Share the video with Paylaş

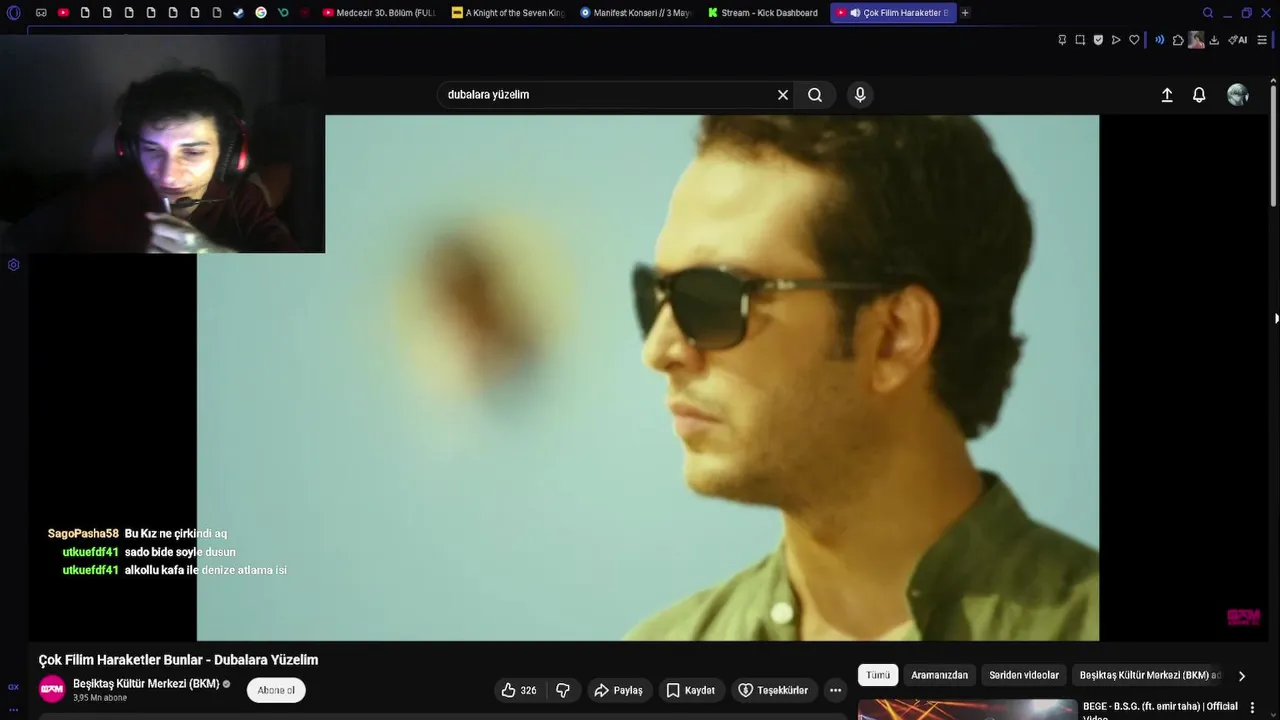[x=618, y=690]
